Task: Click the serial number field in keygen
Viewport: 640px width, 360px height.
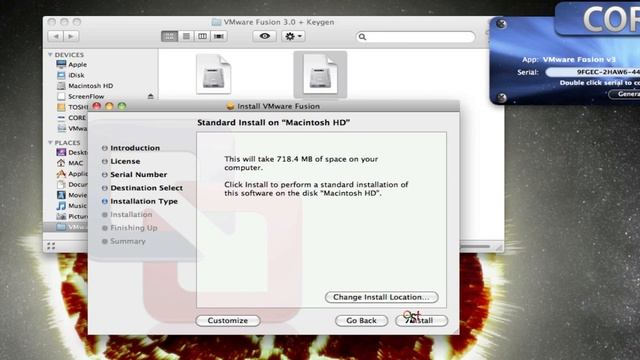Action: [x=593, y=72]
